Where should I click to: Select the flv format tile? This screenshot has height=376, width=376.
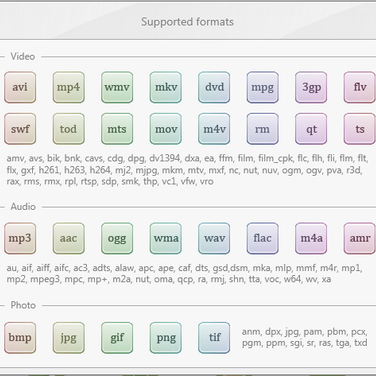click(360, 87)
